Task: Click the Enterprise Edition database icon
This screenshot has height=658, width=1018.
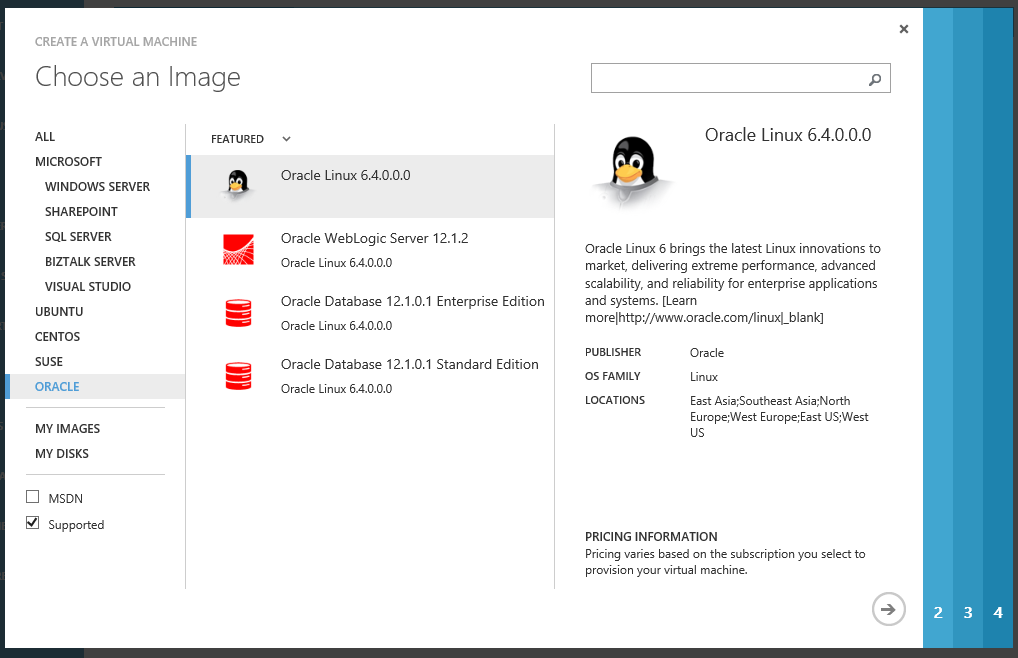Action: click(x=238, y=312)
